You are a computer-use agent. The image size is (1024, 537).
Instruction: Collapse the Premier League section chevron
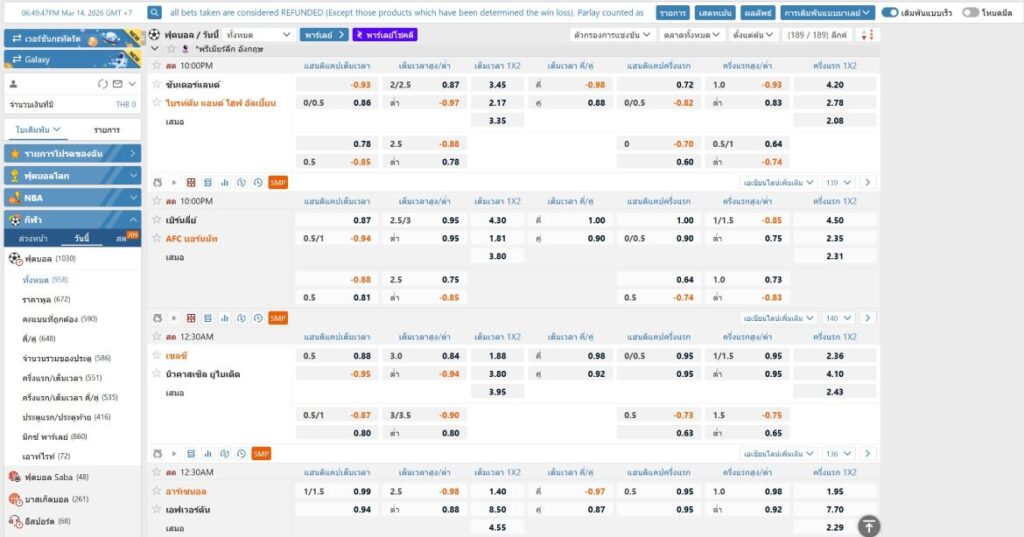154,48
